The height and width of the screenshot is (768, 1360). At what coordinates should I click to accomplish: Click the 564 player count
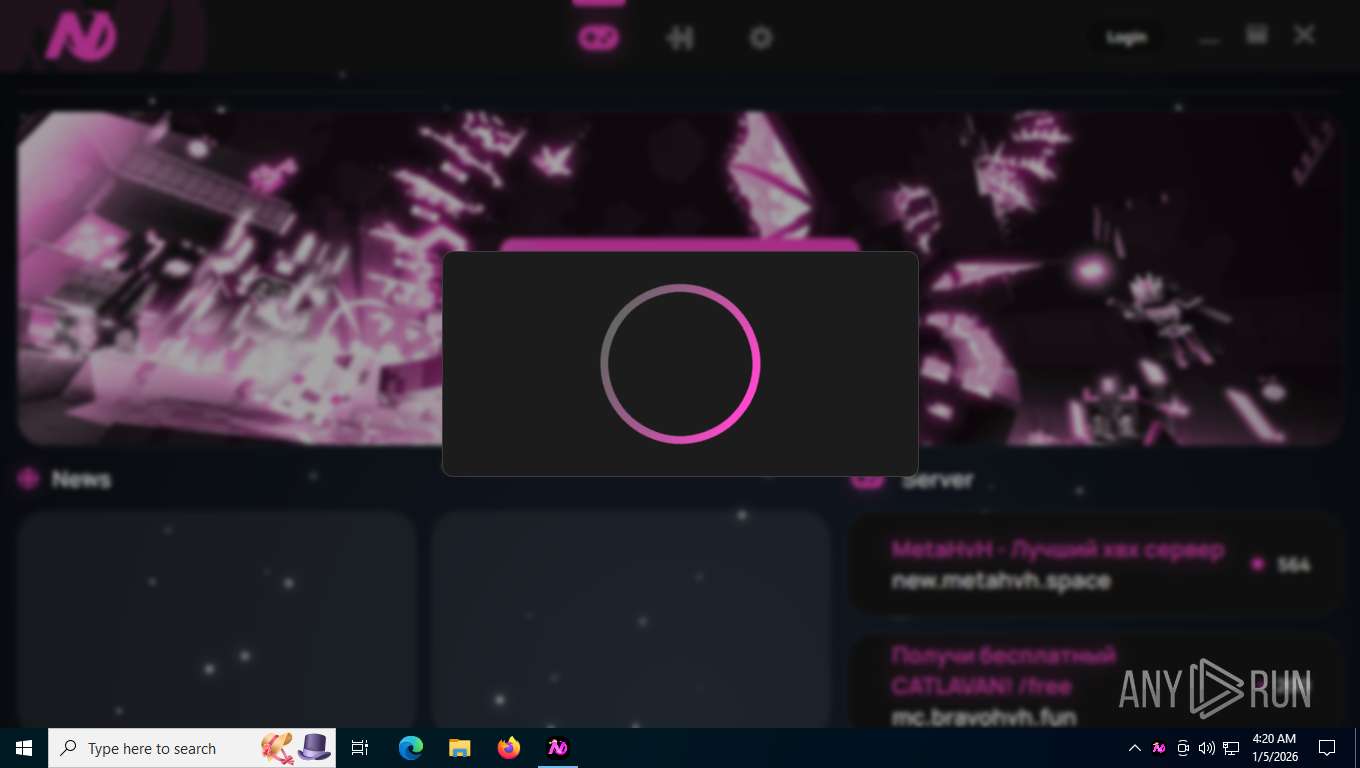click(1294, 565)
